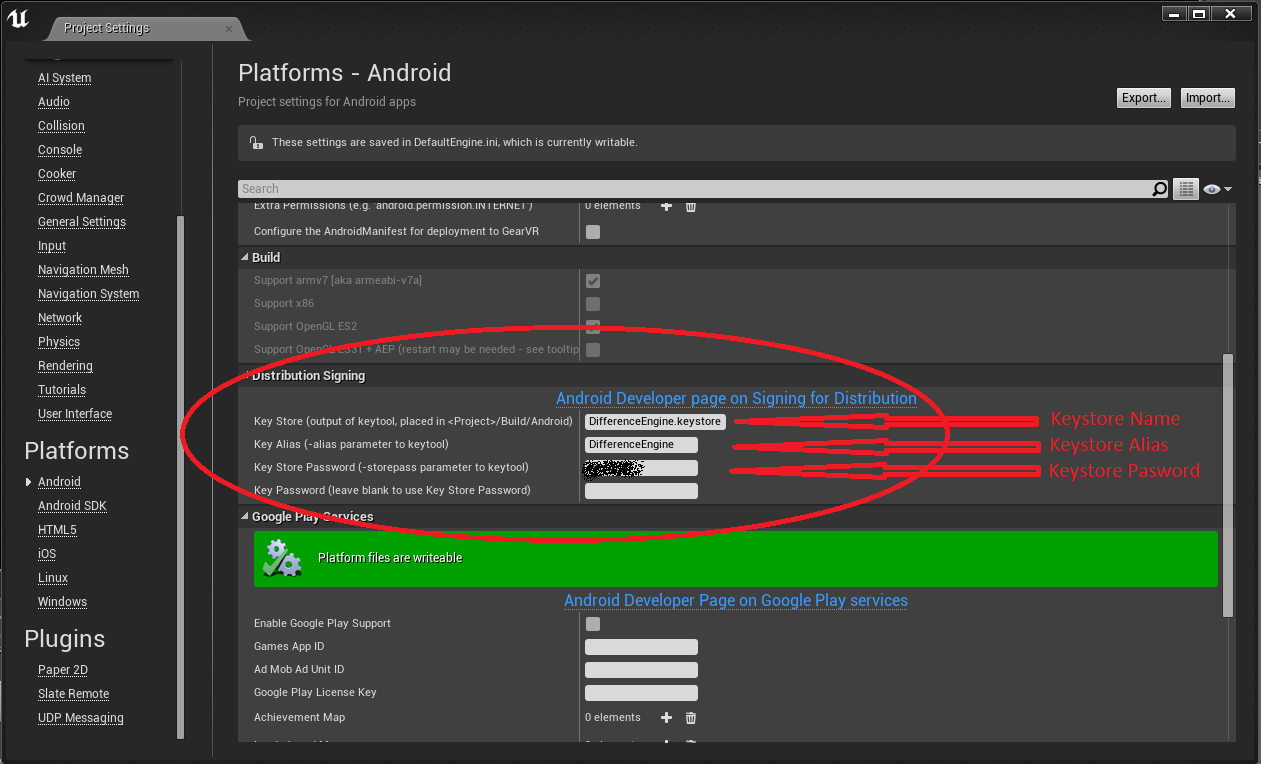Open General Settings page

(x=82, y=222)
